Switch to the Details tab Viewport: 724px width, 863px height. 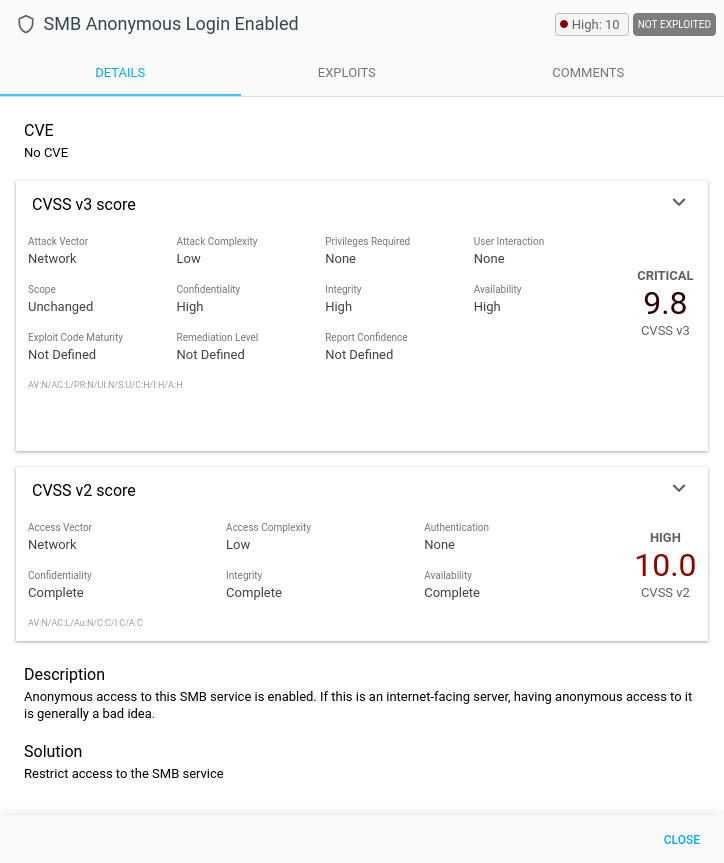(x=120, y=73)
